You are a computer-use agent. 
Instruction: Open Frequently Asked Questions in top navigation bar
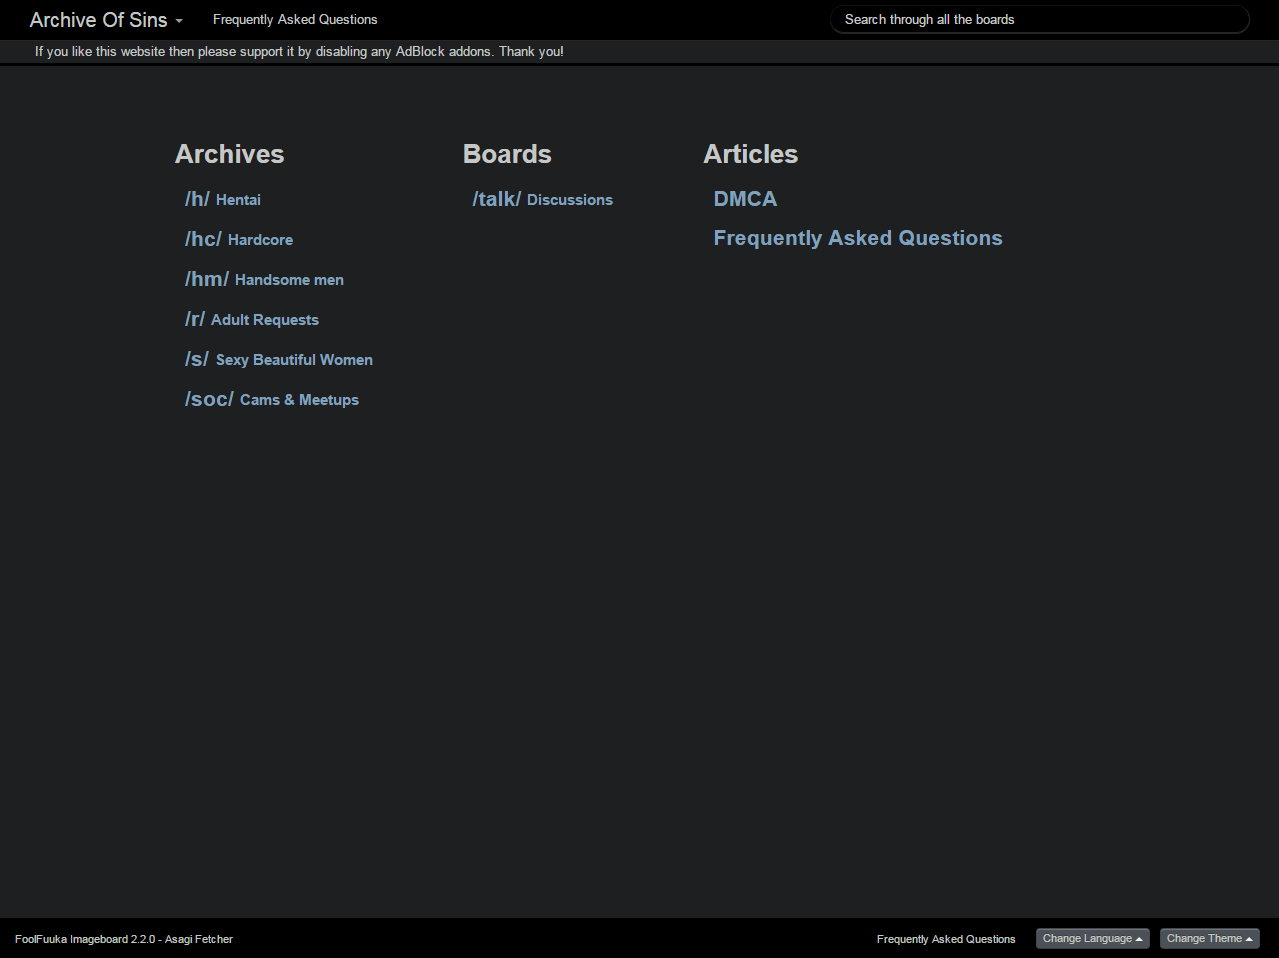coord(295,20)
